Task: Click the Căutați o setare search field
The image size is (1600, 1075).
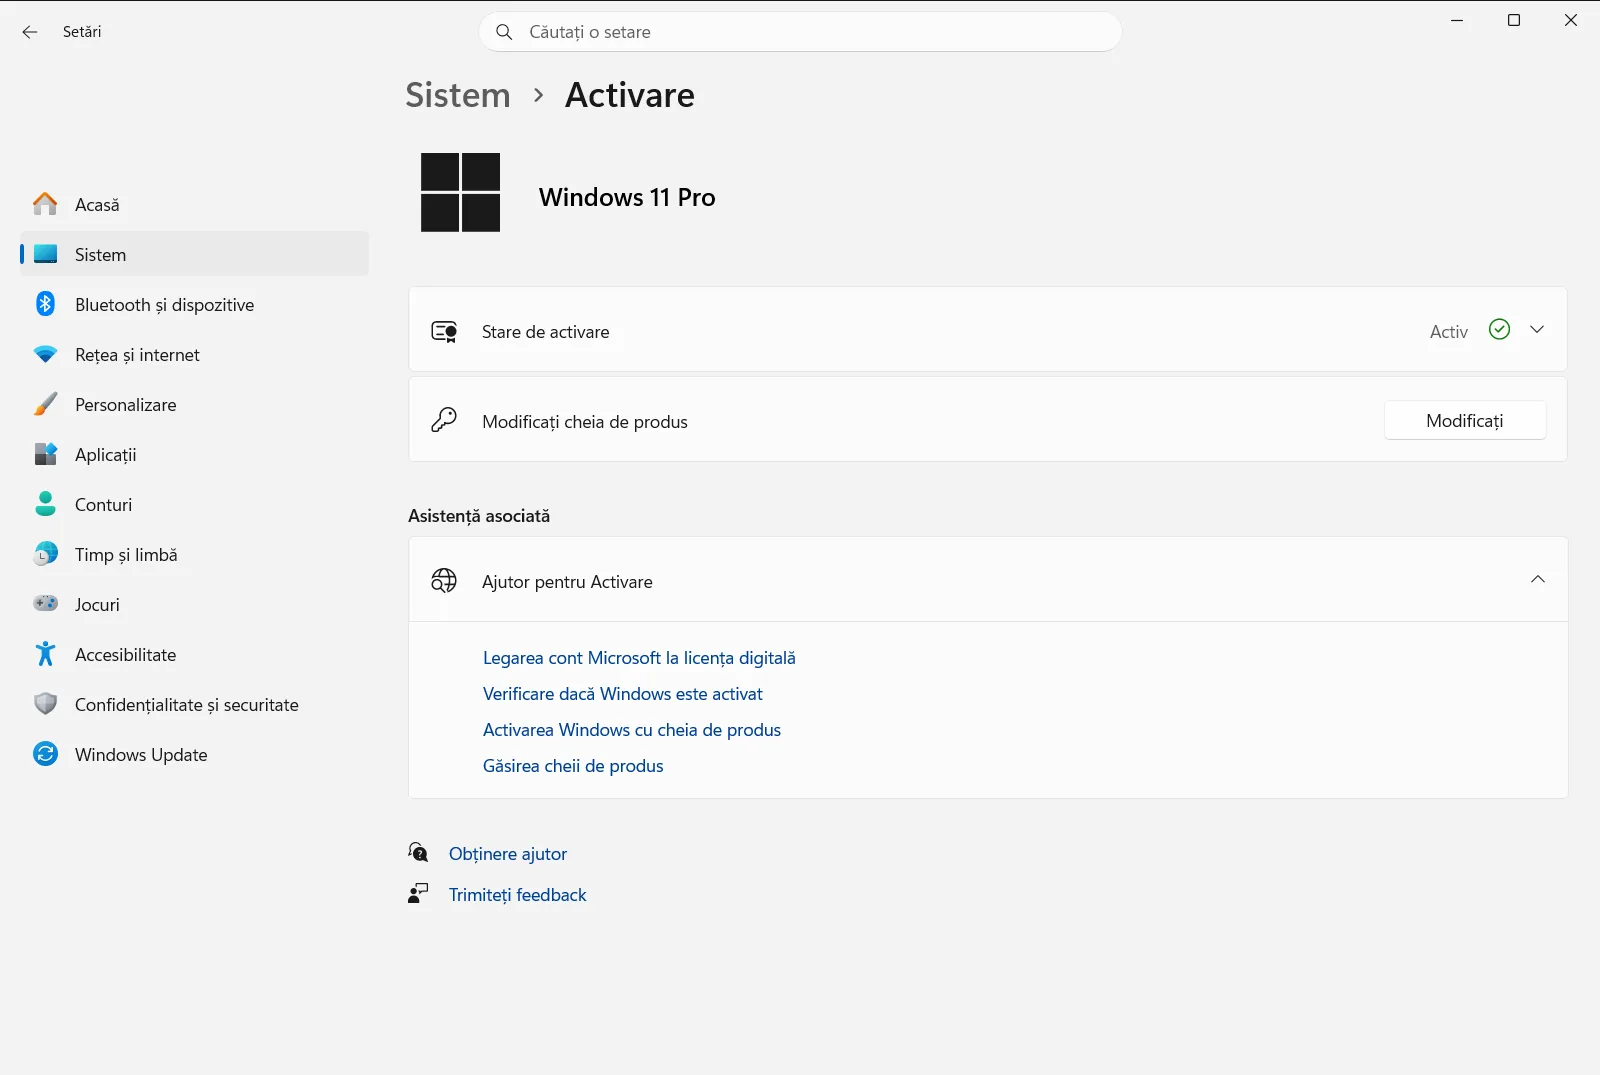Action: point(800,32)
